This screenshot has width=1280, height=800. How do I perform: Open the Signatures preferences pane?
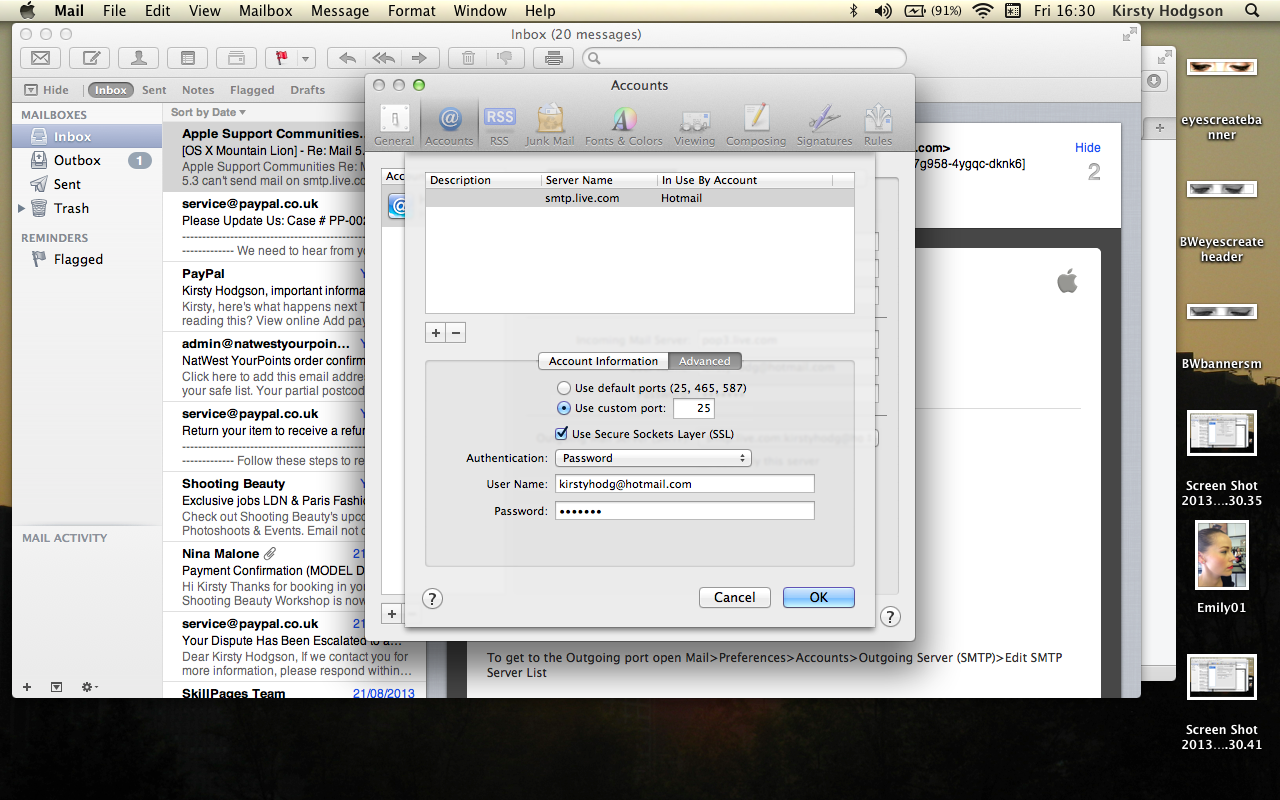824,124
